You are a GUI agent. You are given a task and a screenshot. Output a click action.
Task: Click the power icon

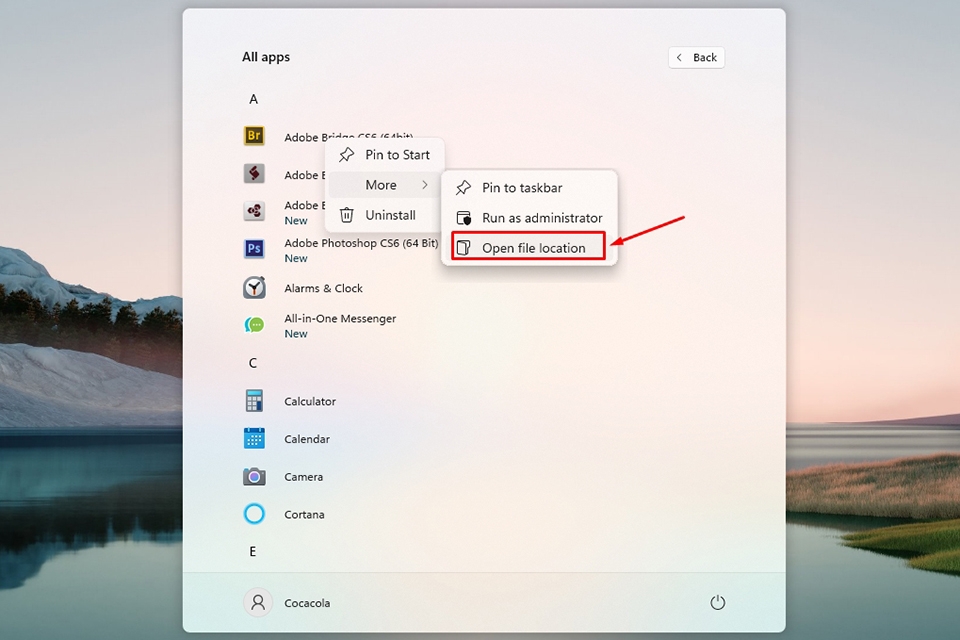tap(717, 602)
